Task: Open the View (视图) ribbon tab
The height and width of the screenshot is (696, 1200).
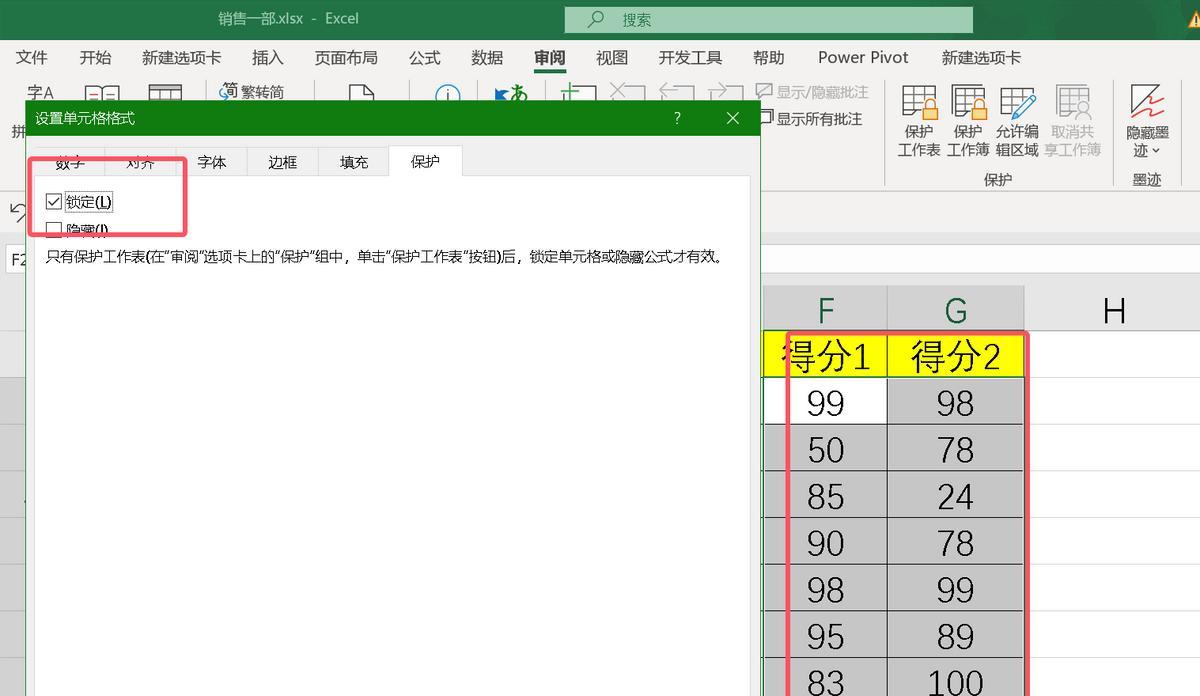Action: tap(612, 58)
